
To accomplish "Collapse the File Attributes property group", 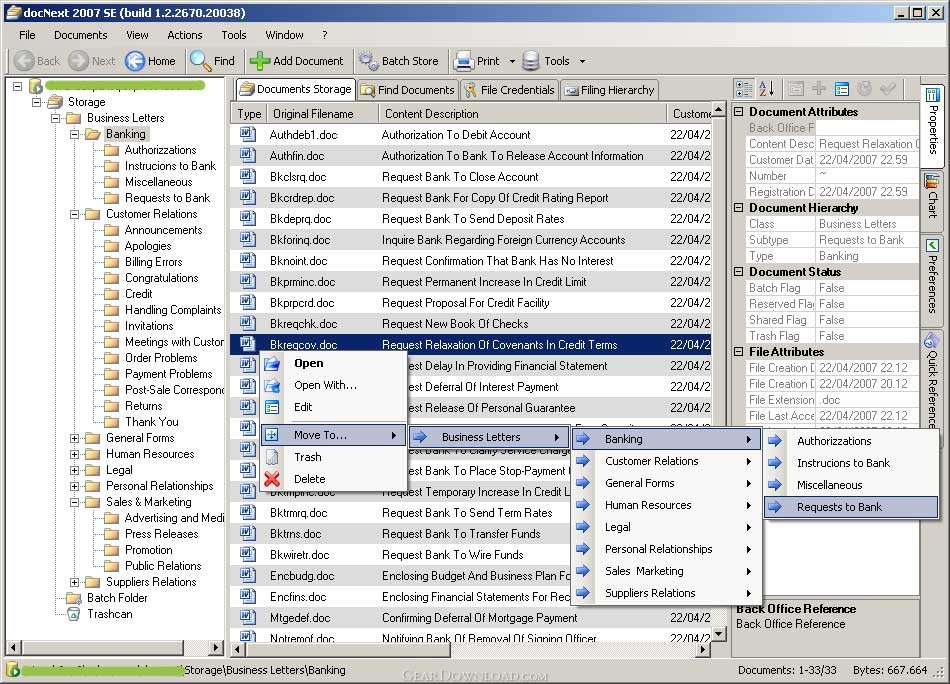I will pyautogui.click(x=739, y=351).
